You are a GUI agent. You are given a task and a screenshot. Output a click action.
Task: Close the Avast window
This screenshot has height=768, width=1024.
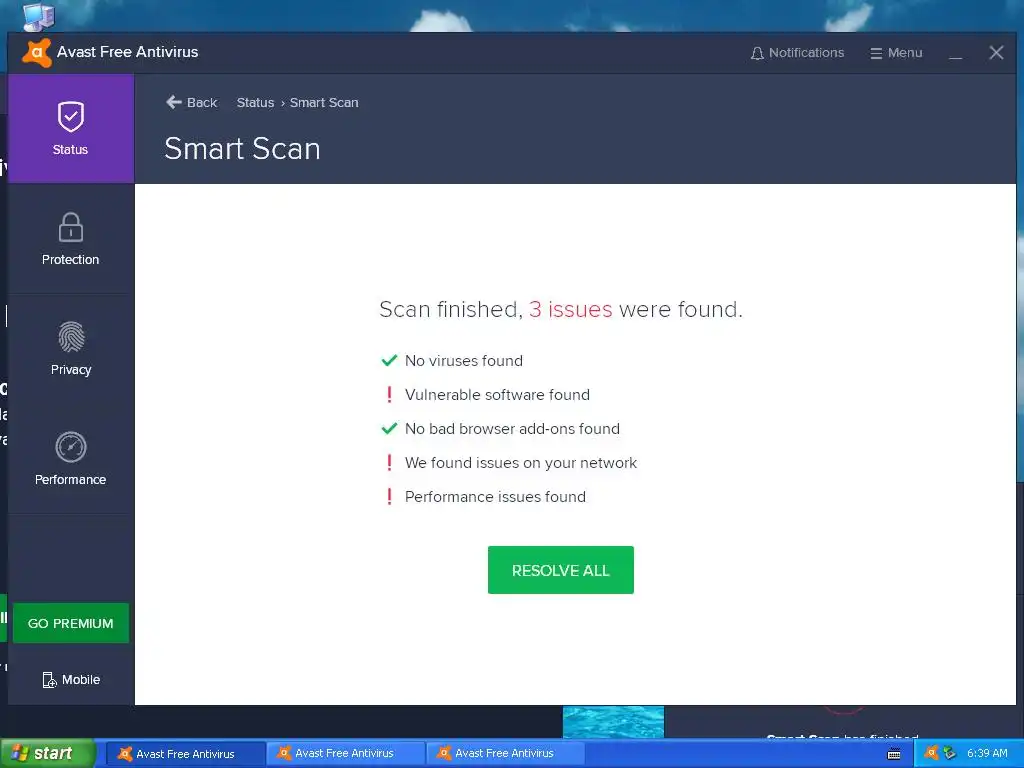(996, 53)
